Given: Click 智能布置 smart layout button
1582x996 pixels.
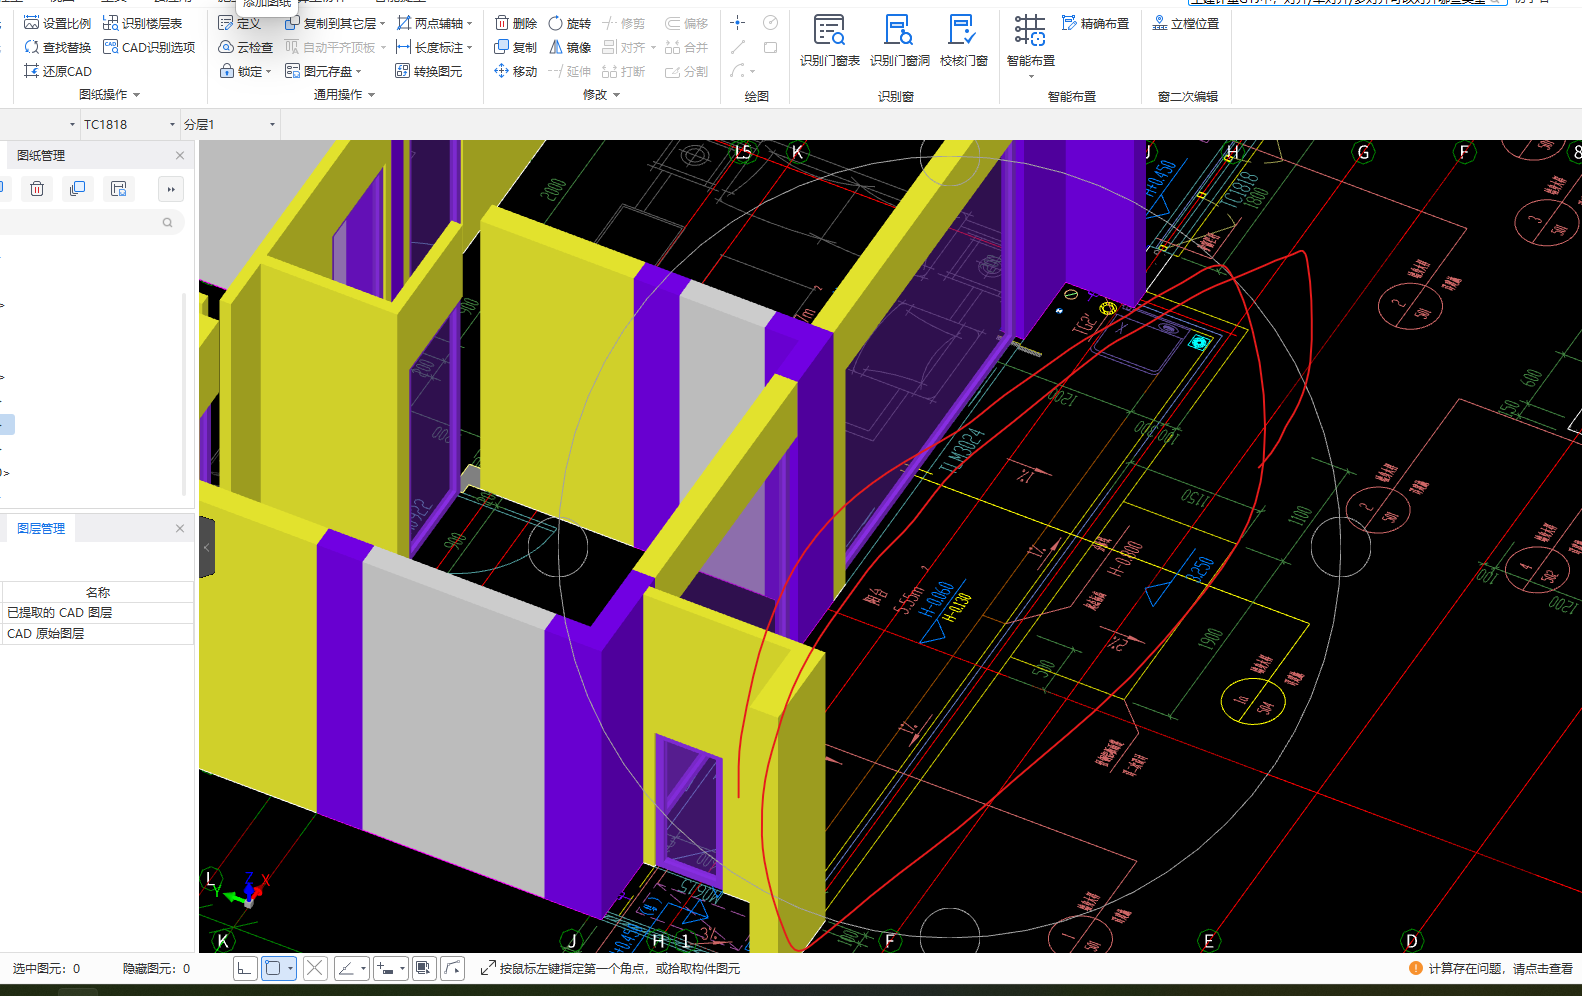Looking at the screenshot, I should tap(1030, 45).
